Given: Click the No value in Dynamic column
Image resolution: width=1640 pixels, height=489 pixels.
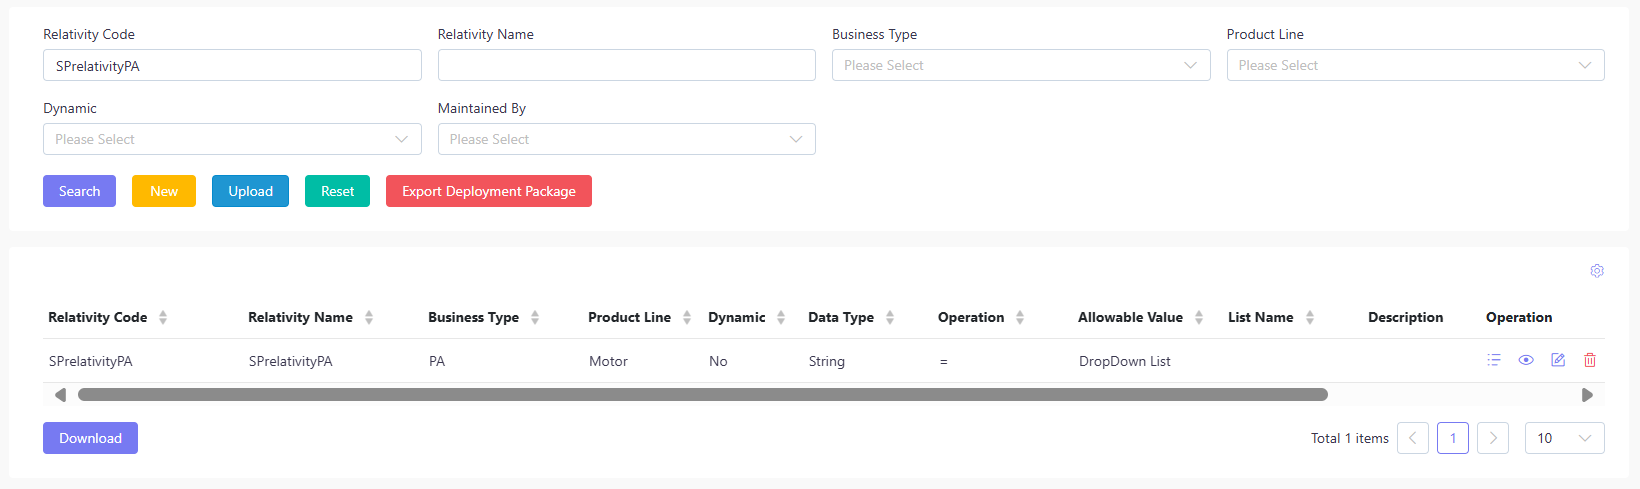Looking at the screenshot, I should click(718, 361).
